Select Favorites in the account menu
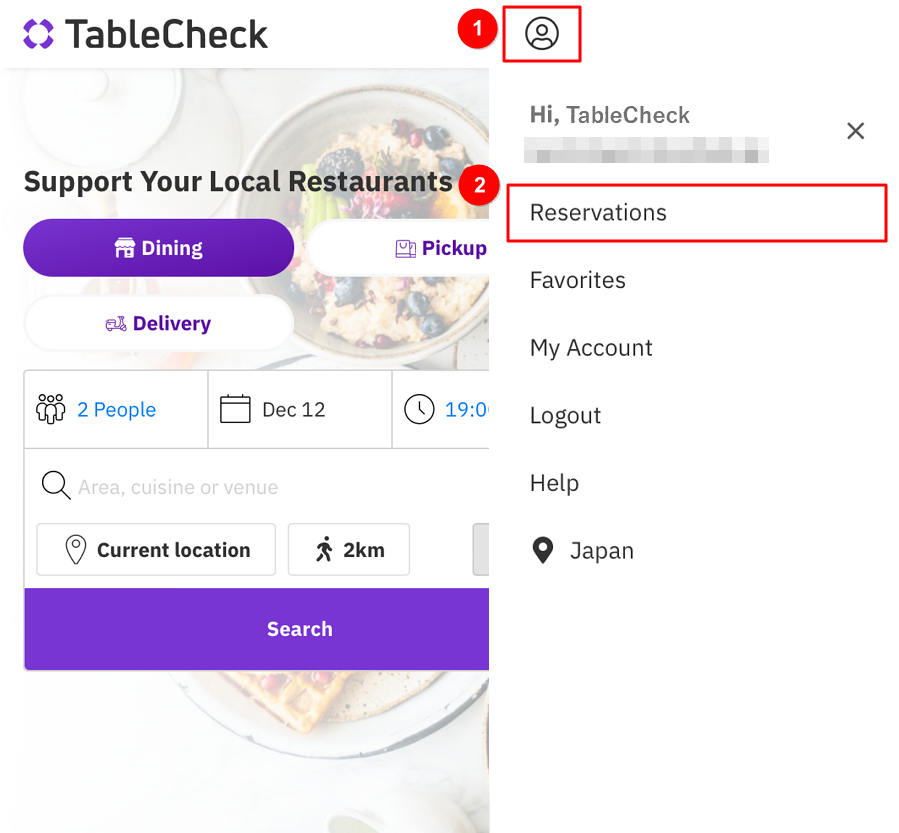Image resolution: width=899 pixels, height=833 pixels. [x=577, y=280]
